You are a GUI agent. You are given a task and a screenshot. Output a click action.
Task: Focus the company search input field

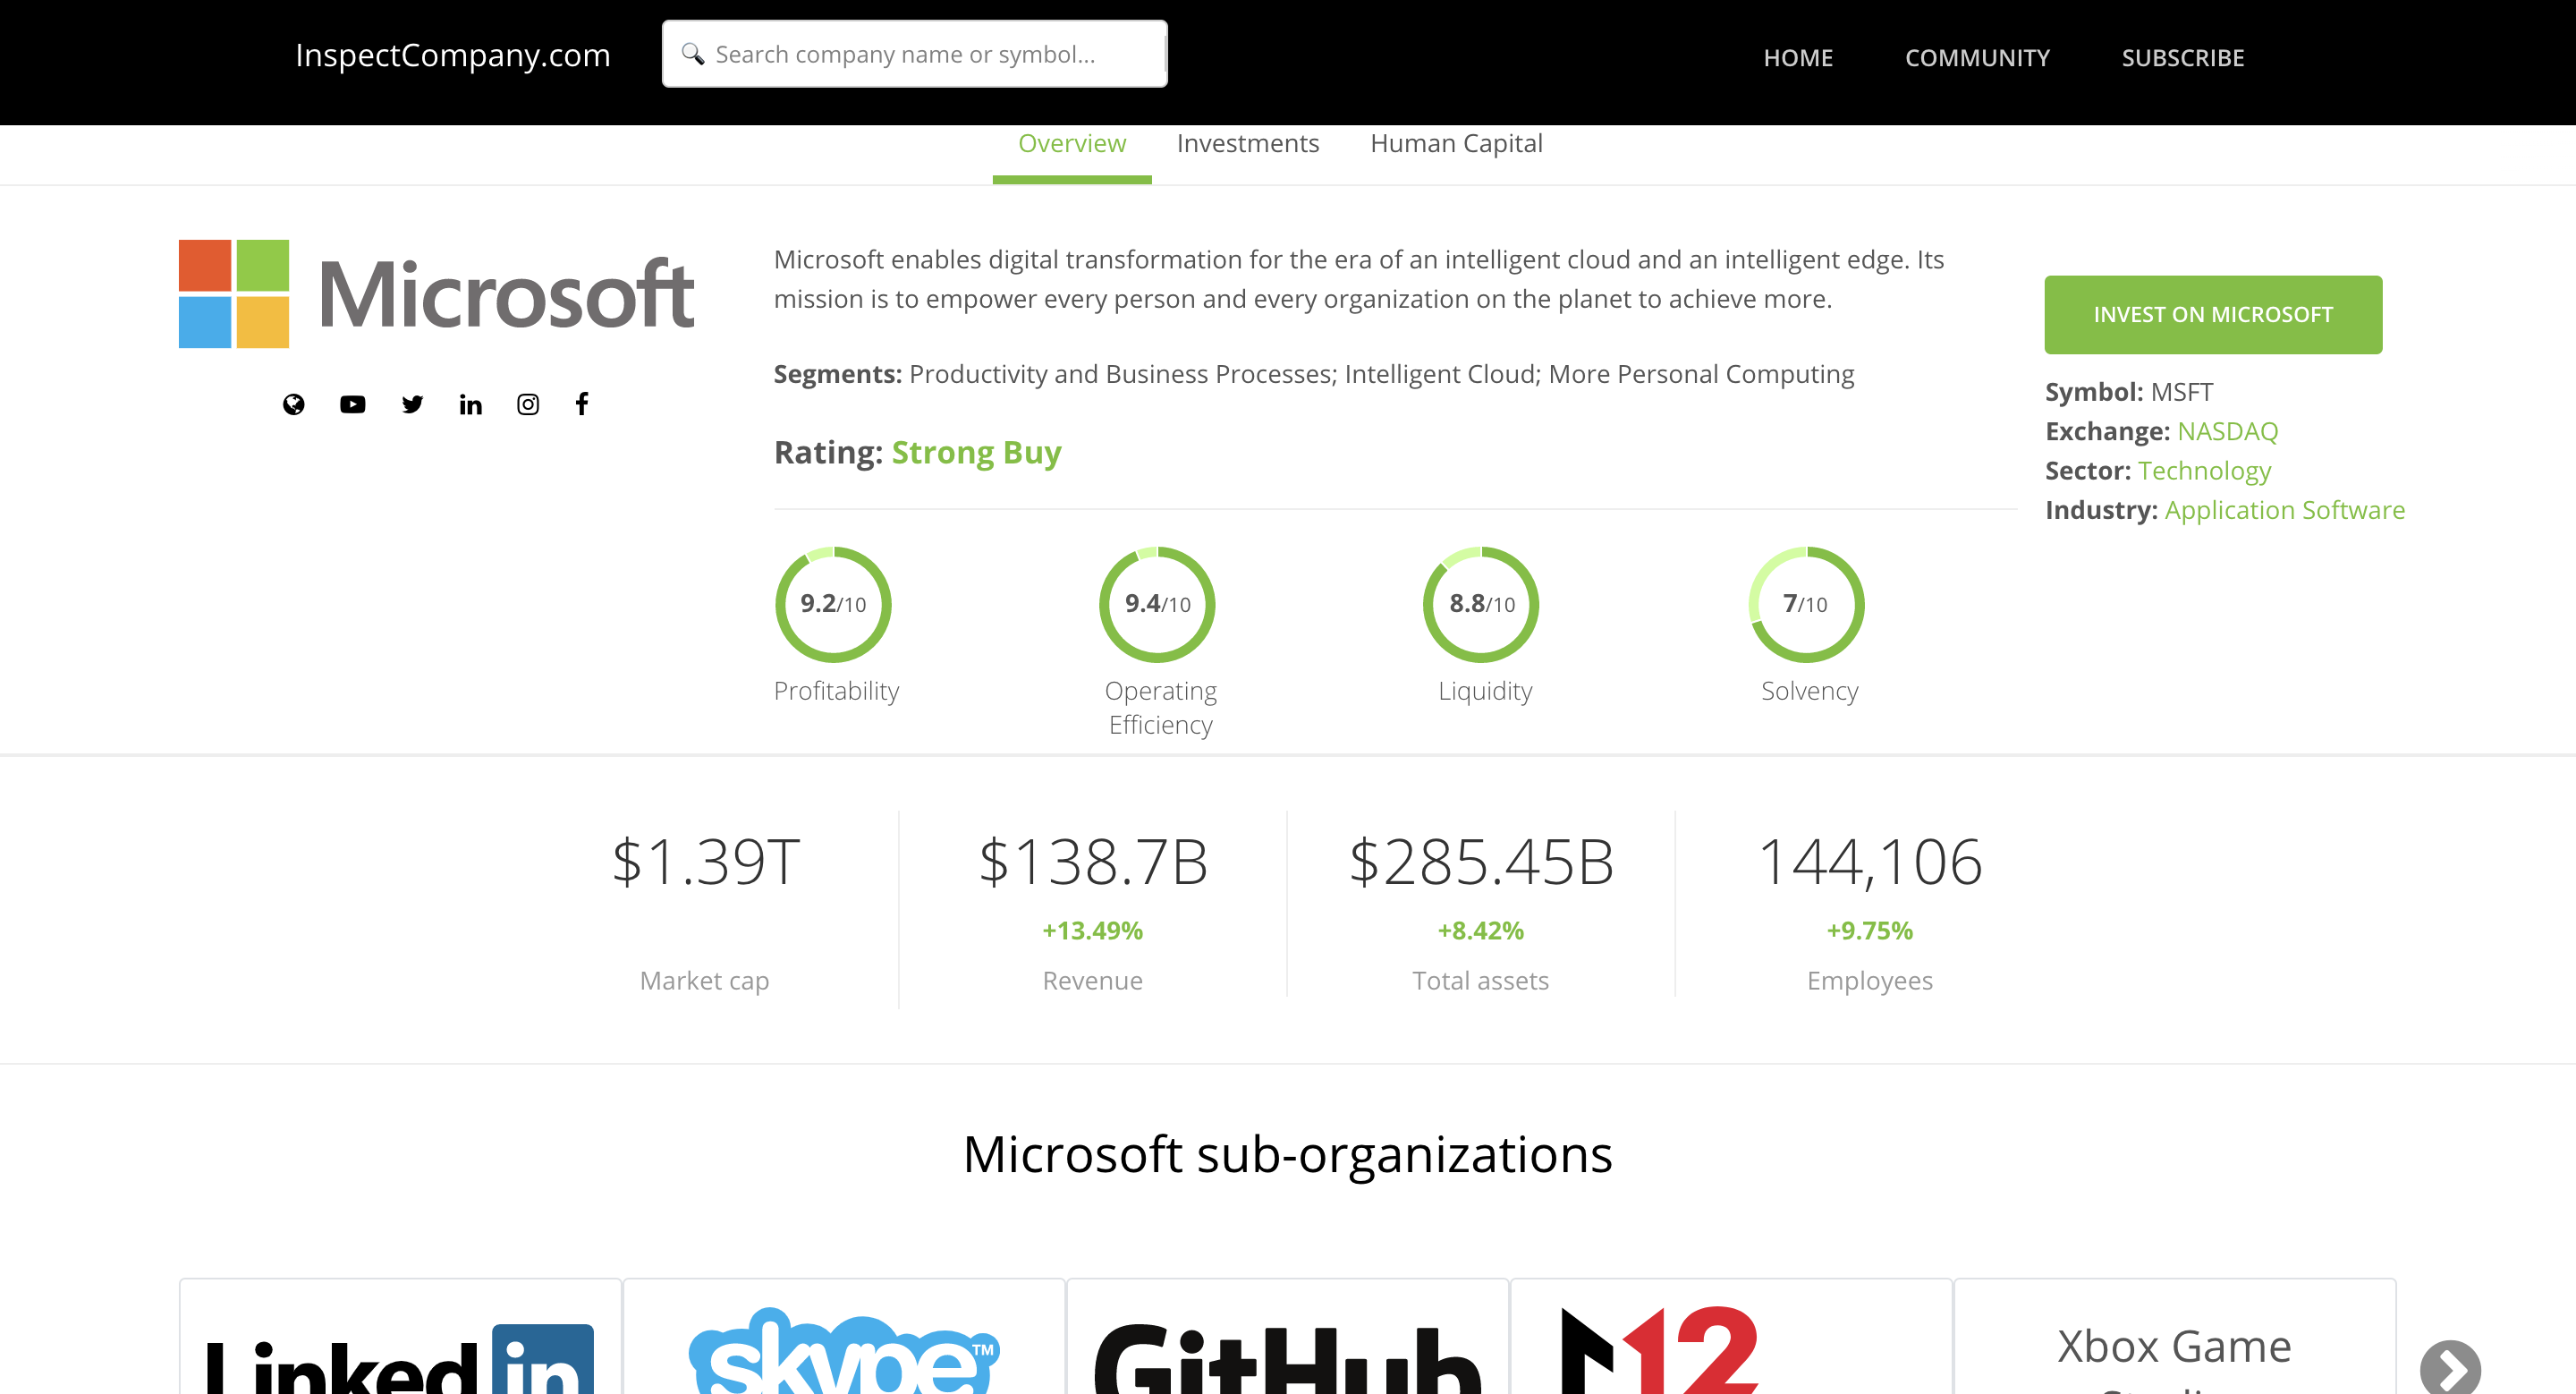[930, 54]
